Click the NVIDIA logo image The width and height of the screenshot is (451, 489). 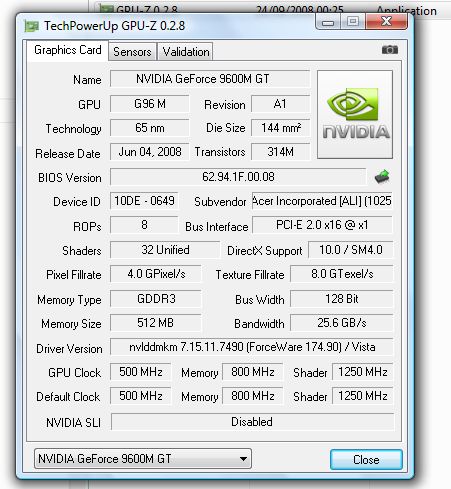pyautogui.click(x=355, y=114)
